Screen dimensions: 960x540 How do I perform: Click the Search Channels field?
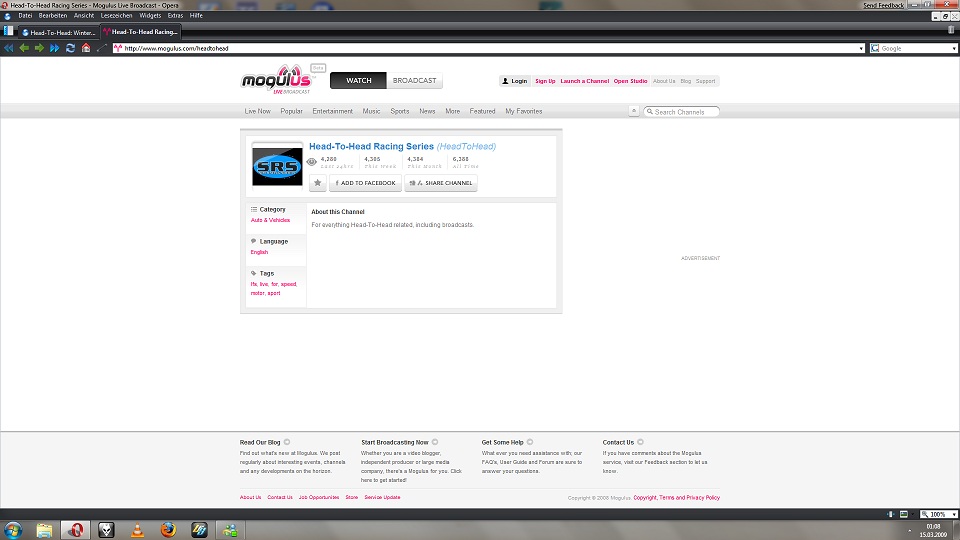(x=681, y=111)
